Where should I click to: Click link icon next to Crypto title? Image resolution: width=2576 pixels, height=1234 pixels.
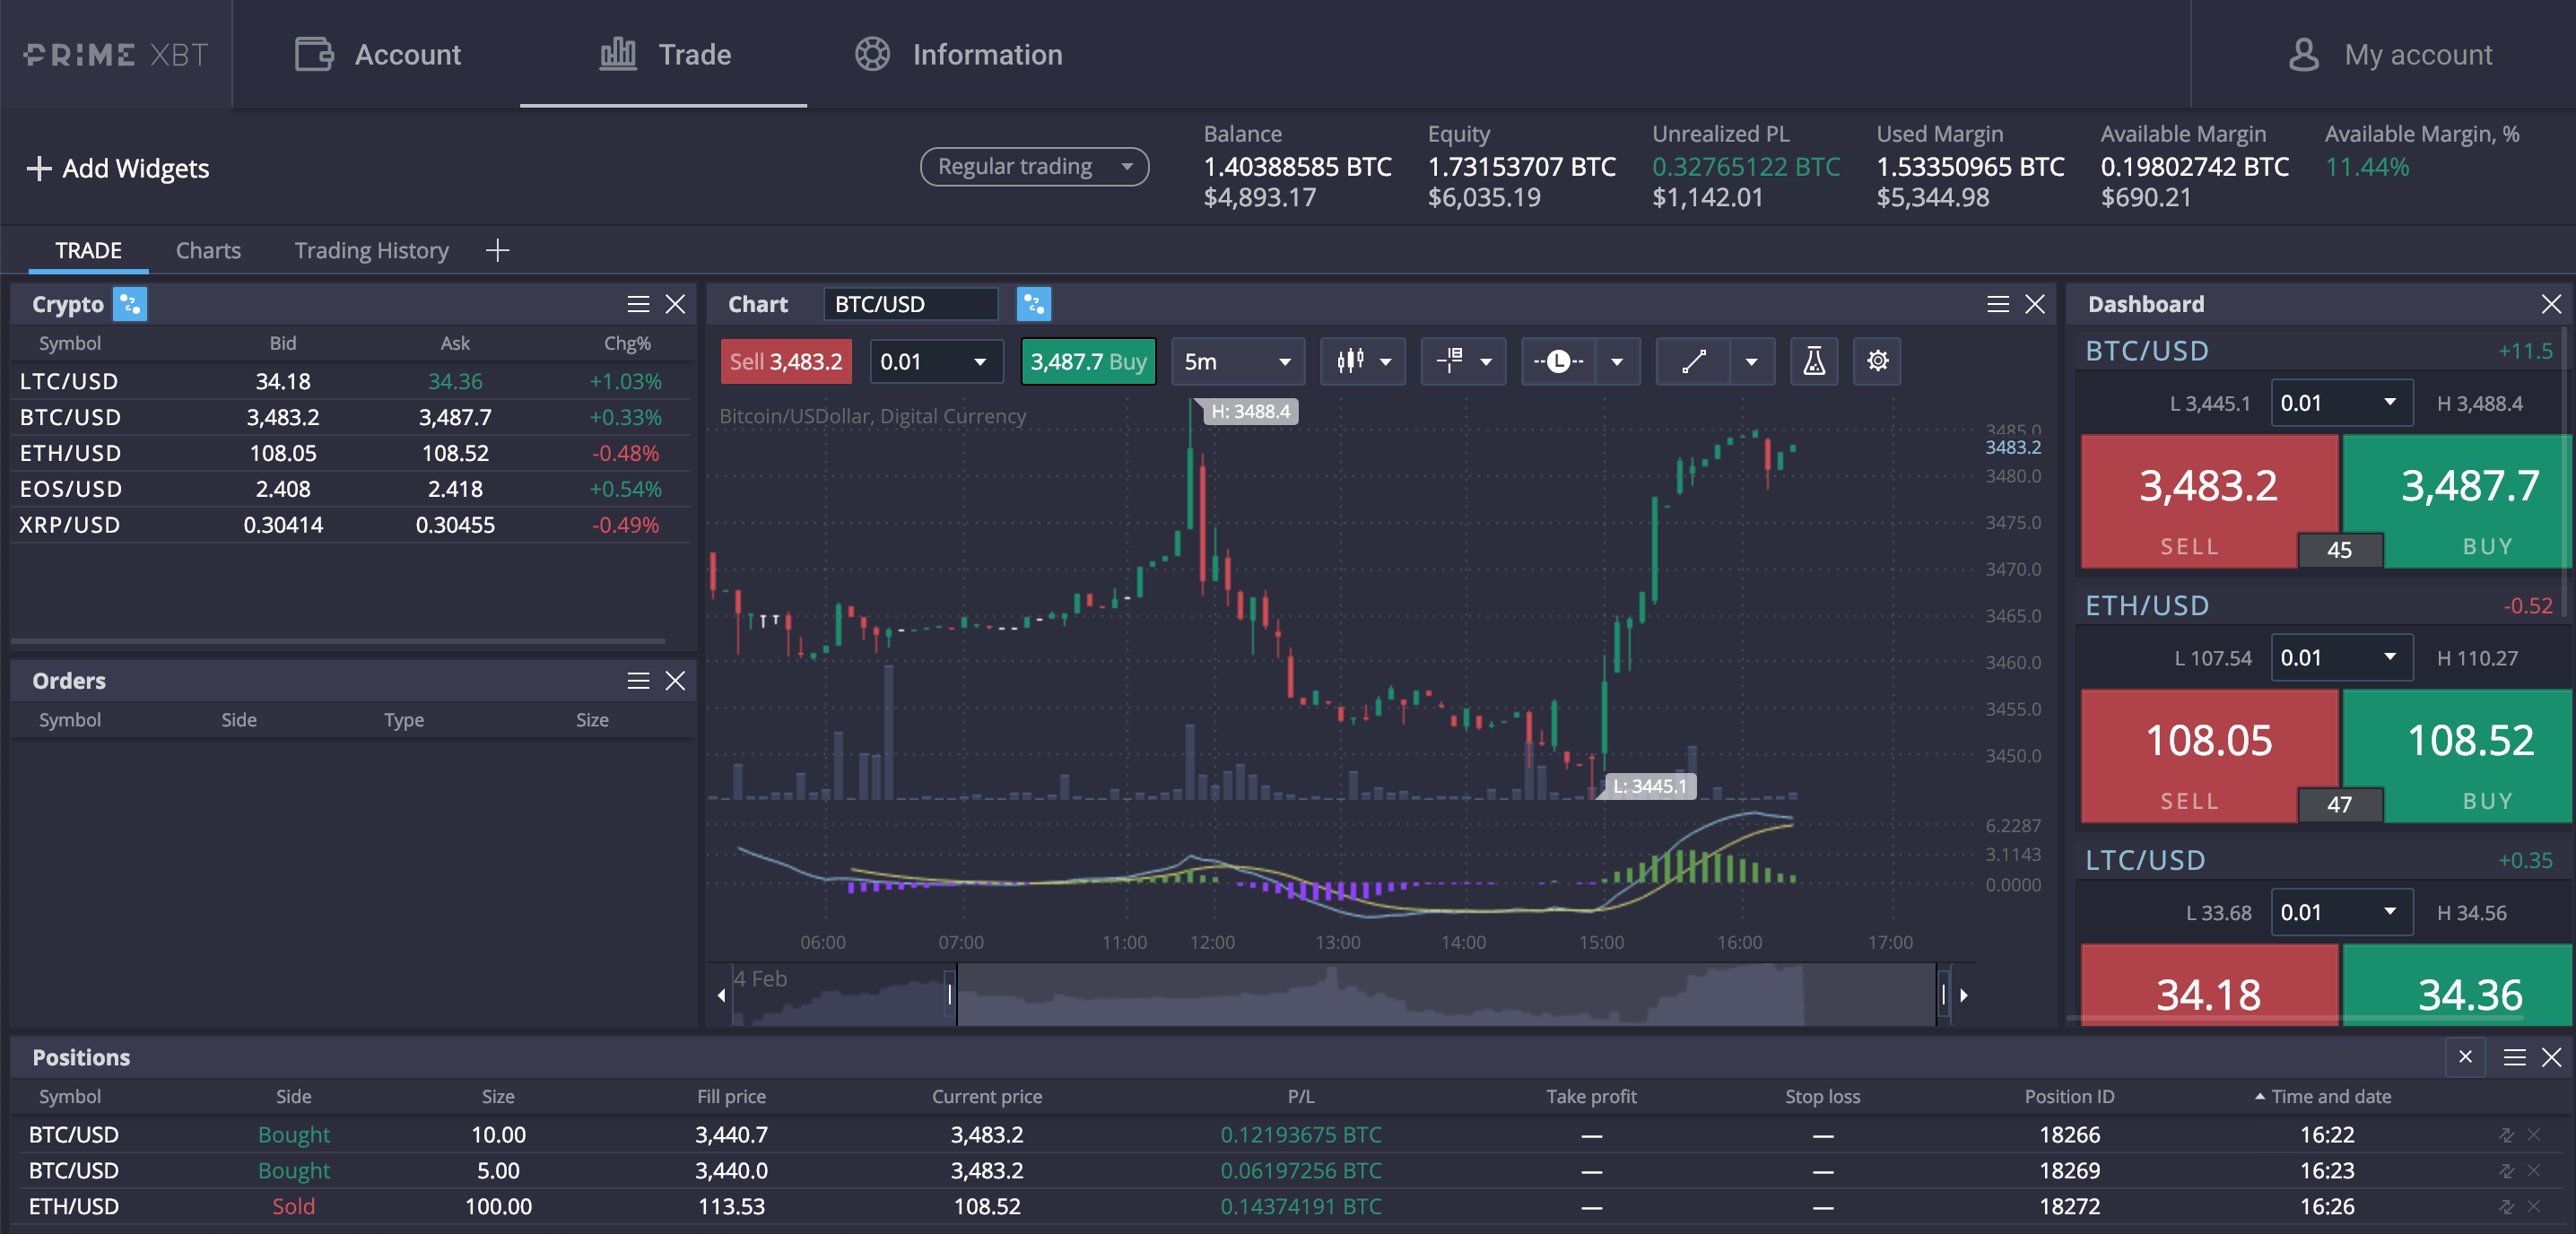(130, 304)
